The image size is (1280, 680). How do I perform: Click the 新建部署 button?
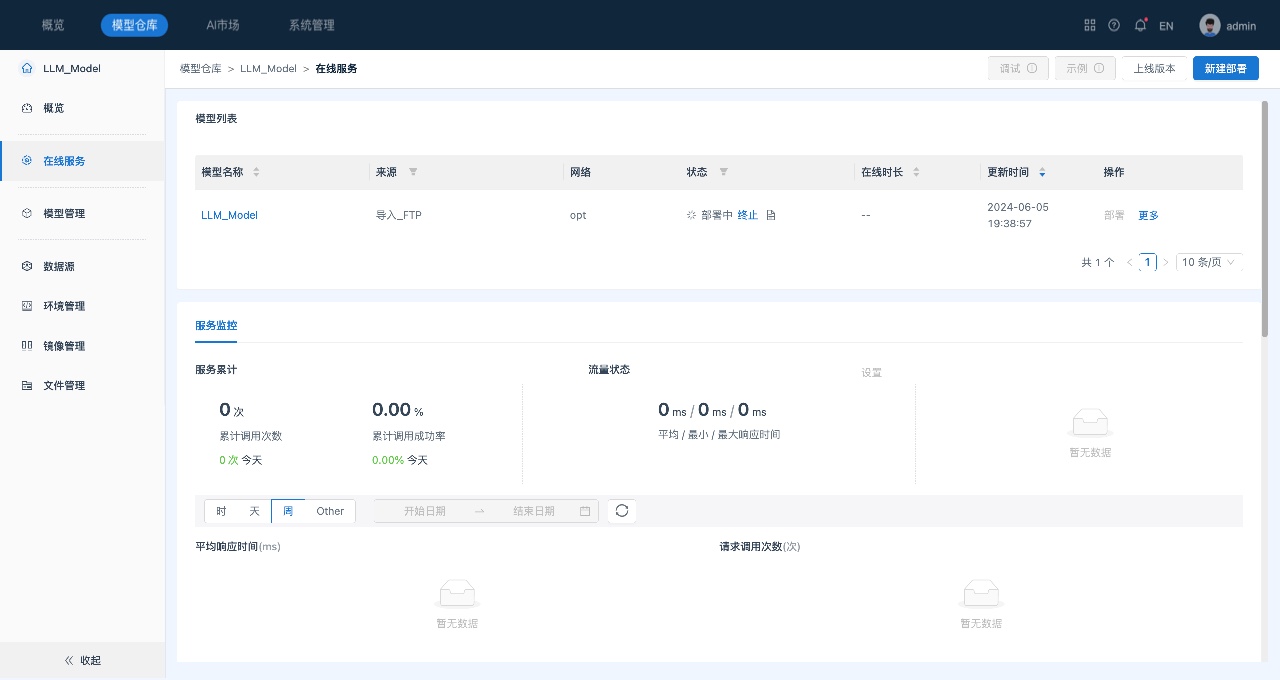[1225, 68]
